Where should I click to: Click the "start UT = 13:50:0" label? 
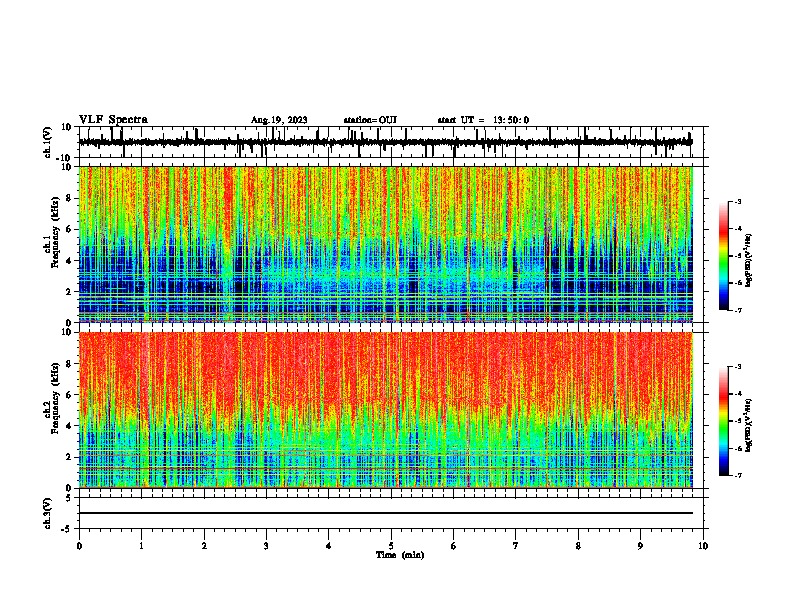pos(483,120)
